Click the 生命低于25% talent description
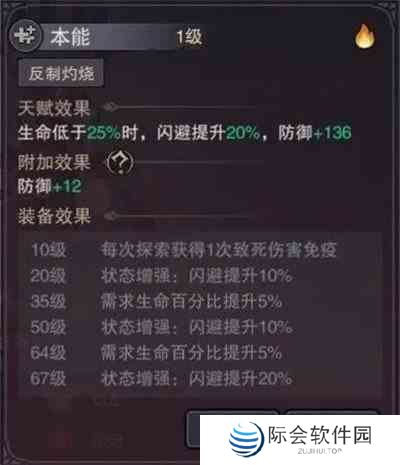 click(185, 133)
